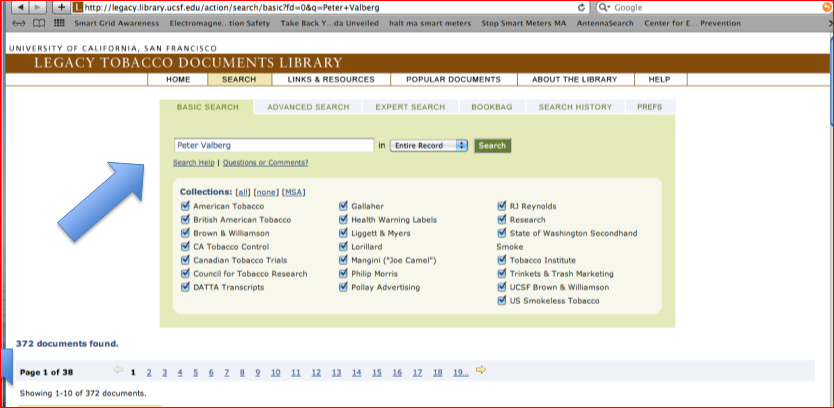Select none collections link
The width and height of the screenshot is (834, 408).
tap(266, 192)
